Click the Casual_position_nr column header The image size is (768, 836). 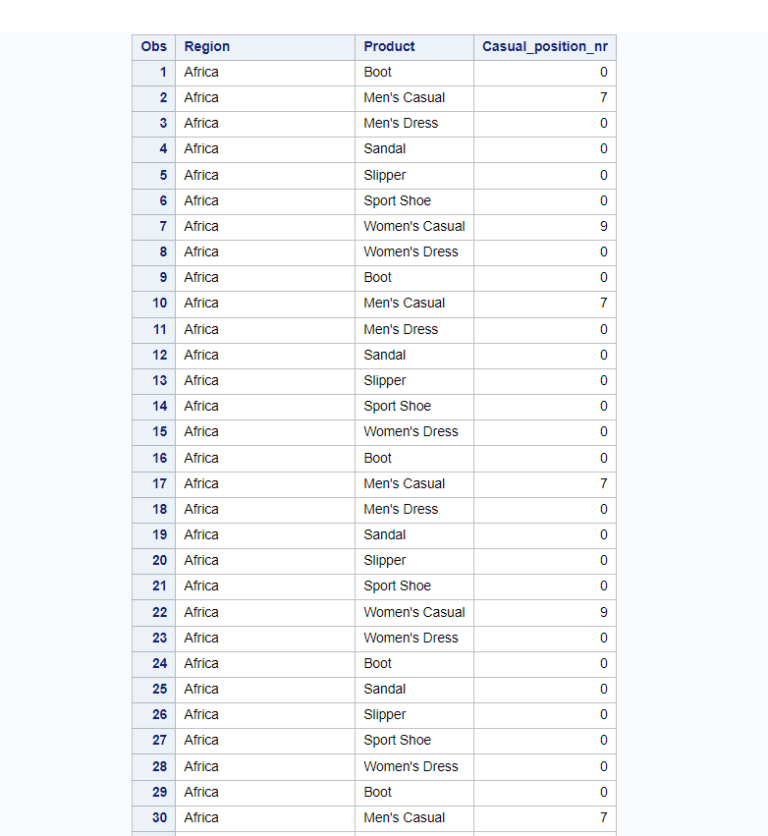pyautogui.click(x=545, y=47)
